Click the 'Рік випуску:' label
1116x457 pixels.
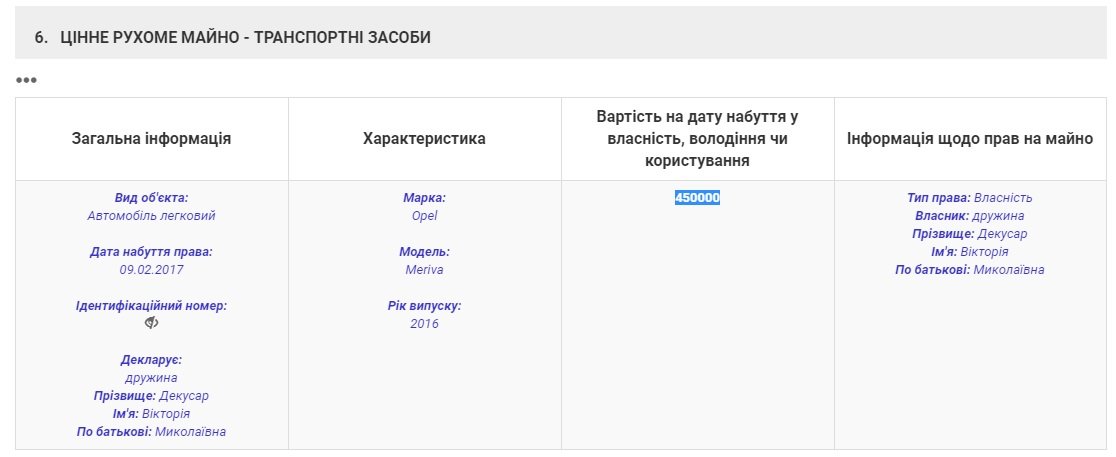(x=424, y=306)
